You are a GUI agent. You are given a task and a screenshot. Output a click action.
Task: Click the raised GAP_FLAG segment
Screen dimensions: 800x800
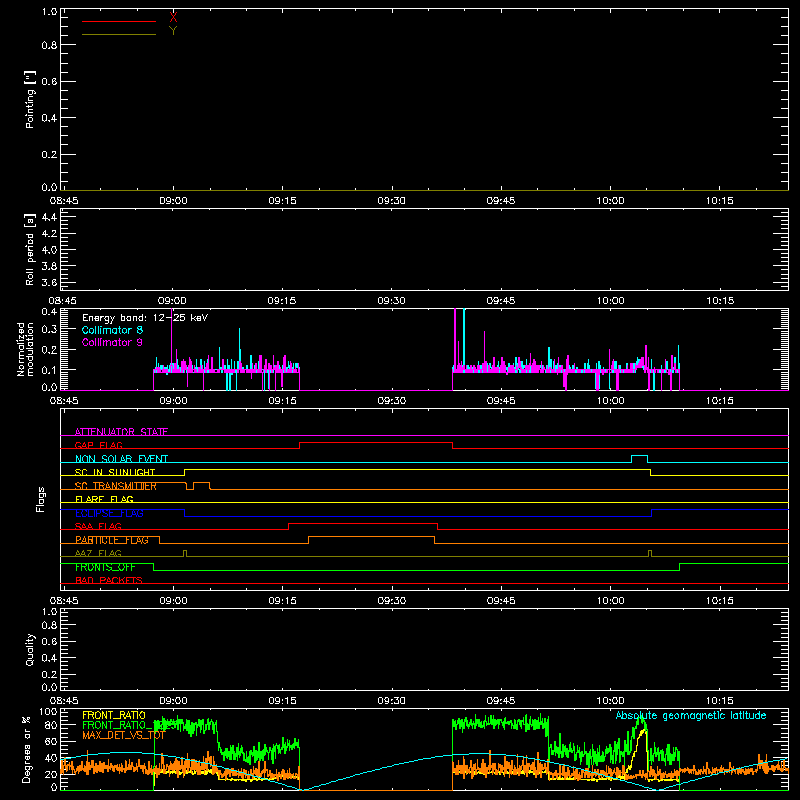click(x=376, y=443)
